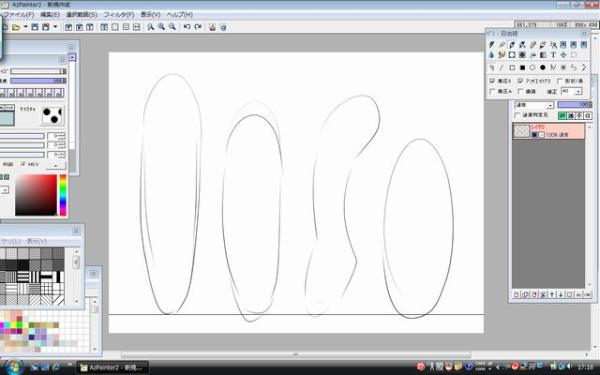Screen dimensions: 600x375
Task: Click the texture preview with black dots
Action: pos(52,115)
